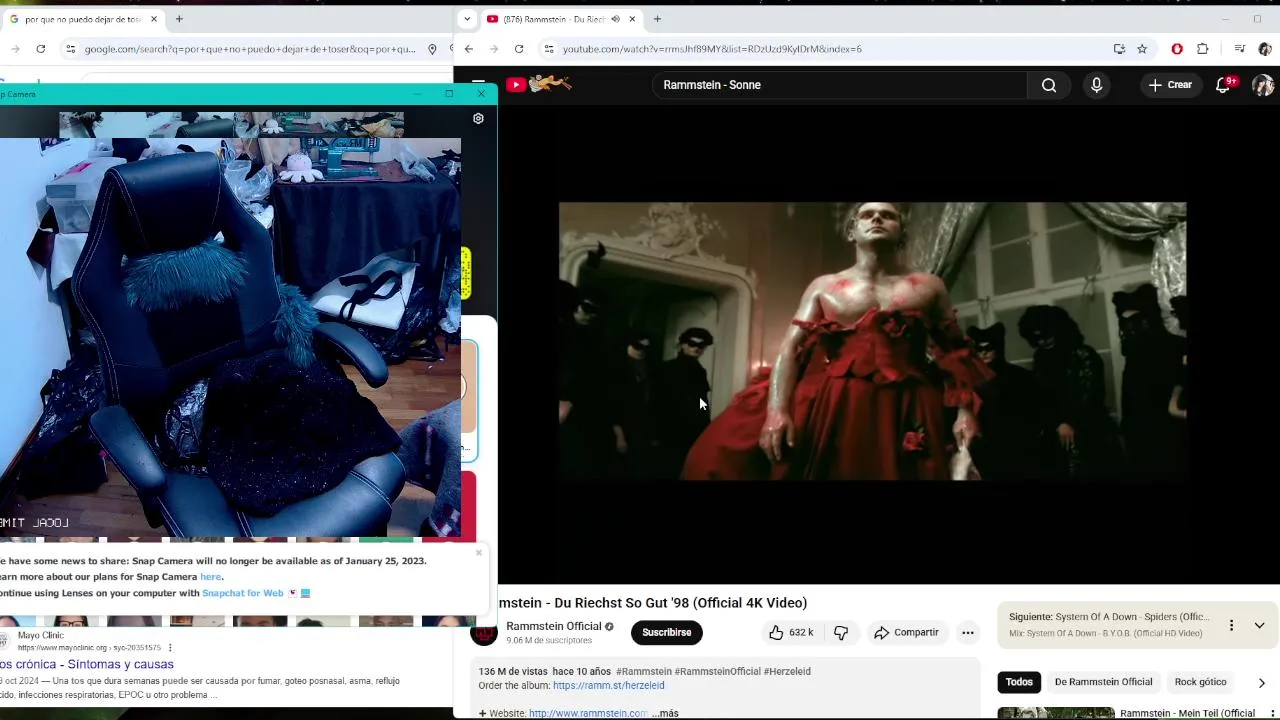This screenshot has height=720, width=1280.
Task: Open the YouTube account avatar menu
Action: [x=1263, y=85]
